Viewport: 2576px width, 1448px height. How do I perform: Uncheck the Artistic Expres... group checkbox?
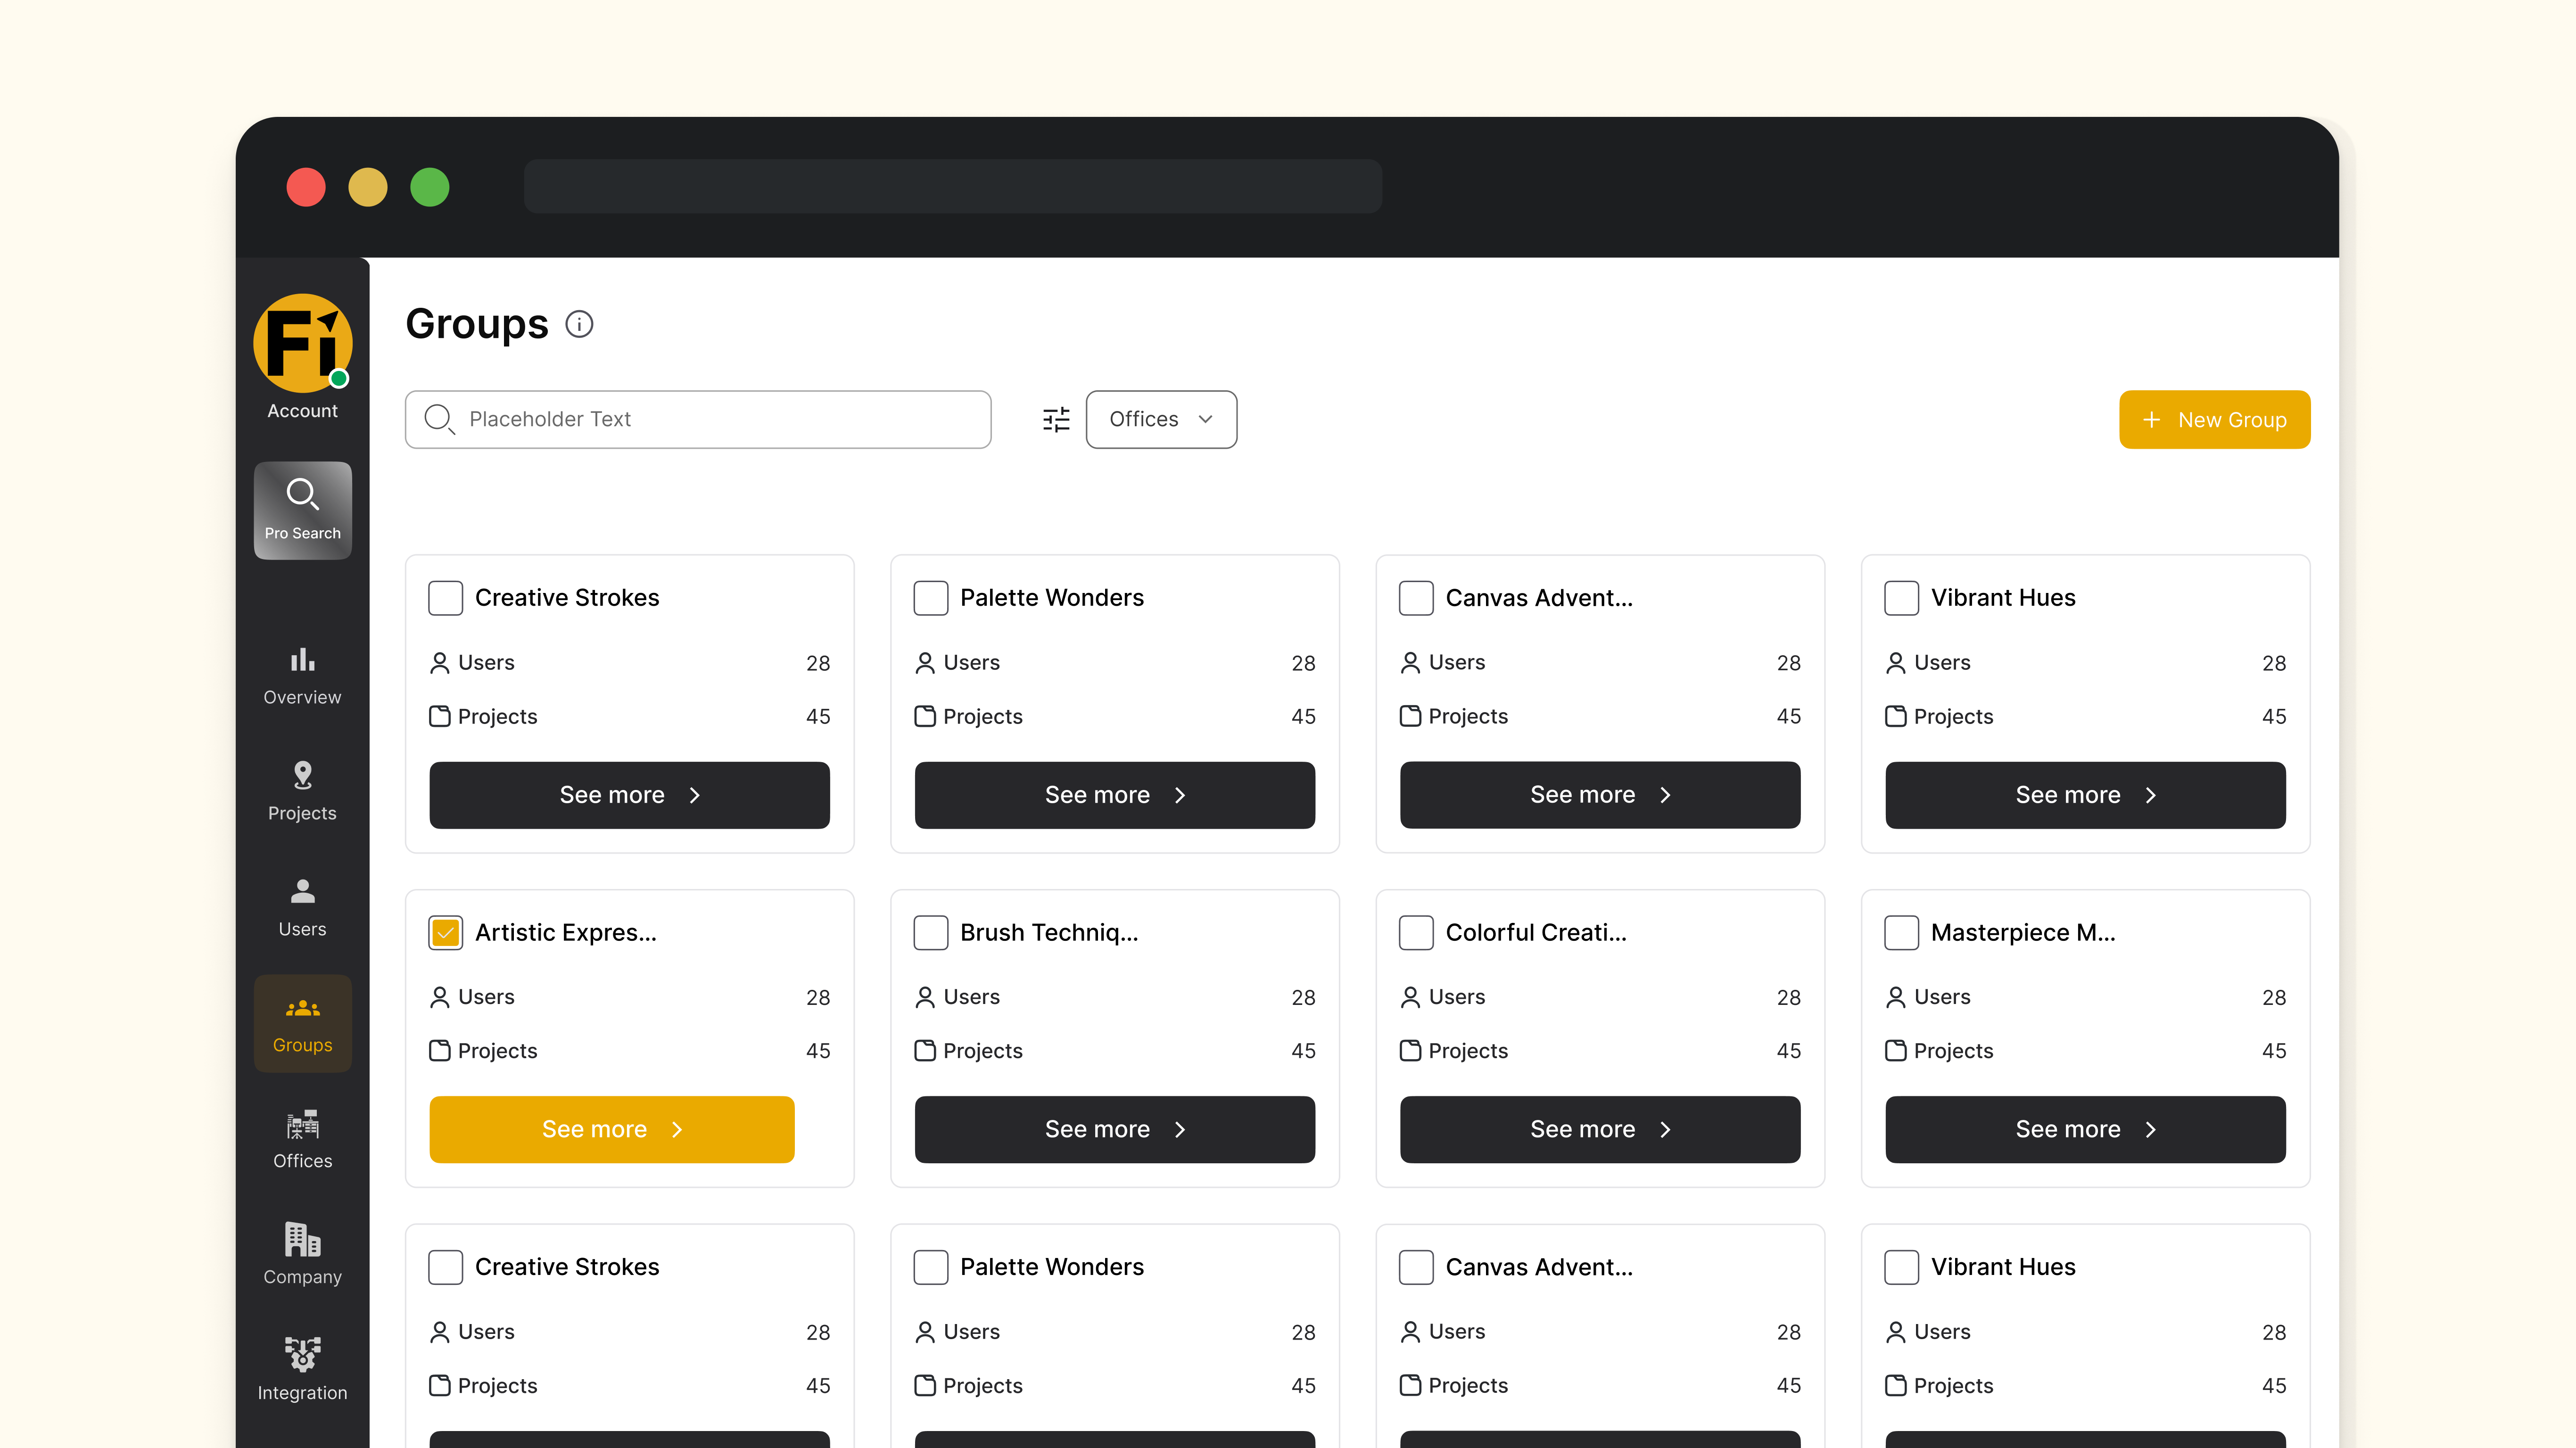[x=446, y=932]
